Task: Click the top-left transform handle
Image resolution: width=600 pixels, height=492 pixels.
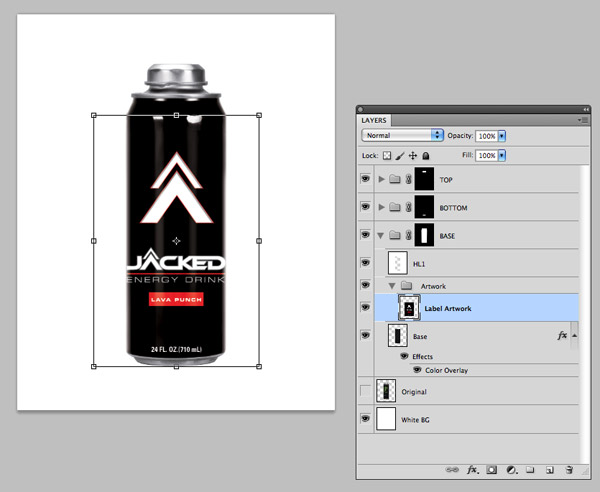Action: [94, 115]
